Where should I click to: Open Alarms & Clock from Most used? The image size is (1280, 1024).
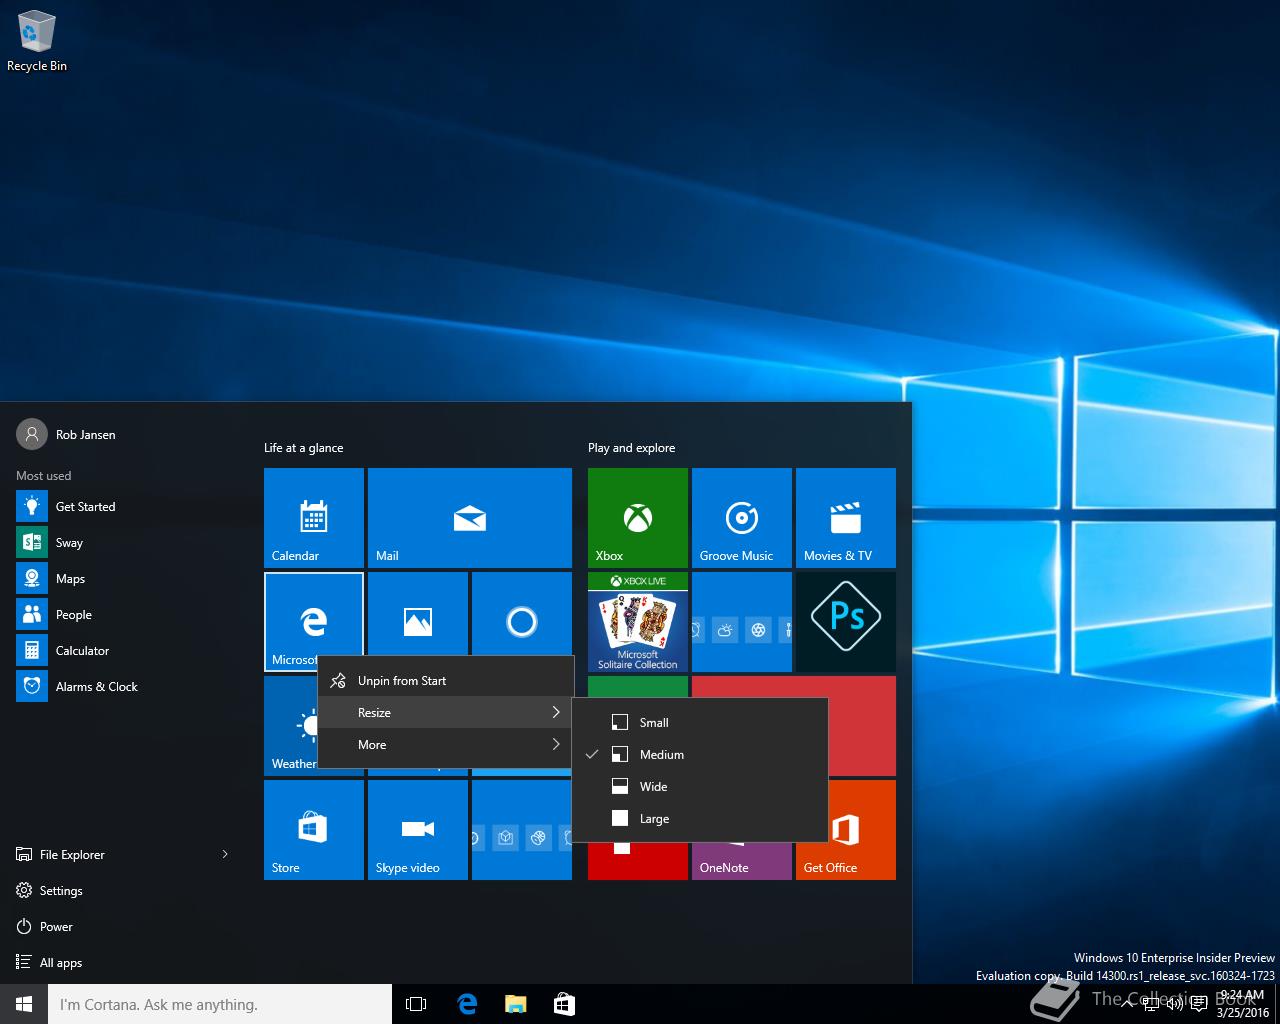point(124,687)
